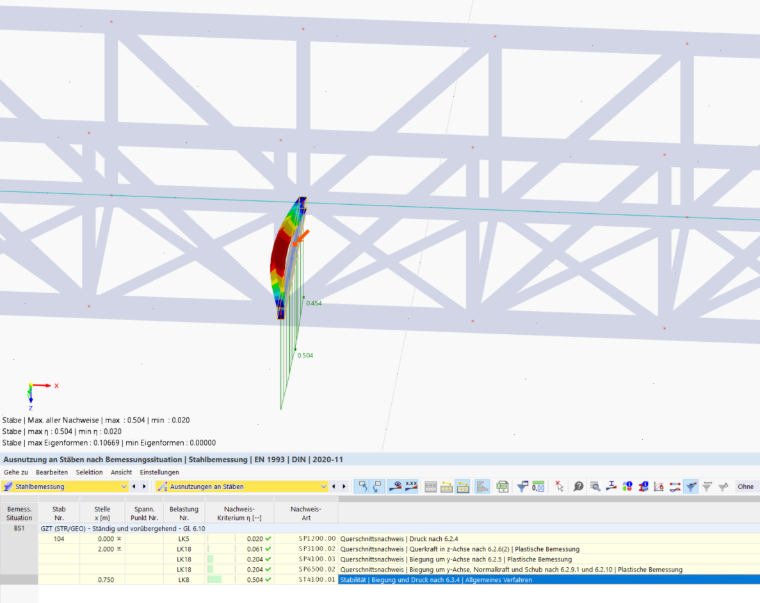Image resolution: width=760 pixels, height=603 pixels.
Task: Click the question mark info bubble icon
Action: click(578, 486)
